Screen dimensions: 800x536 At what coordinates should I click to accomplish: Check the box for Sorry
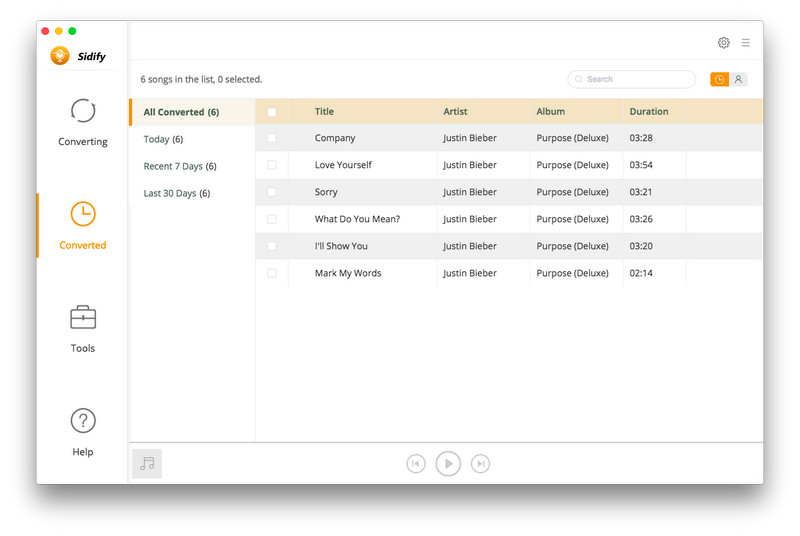(x=272, y=192)
